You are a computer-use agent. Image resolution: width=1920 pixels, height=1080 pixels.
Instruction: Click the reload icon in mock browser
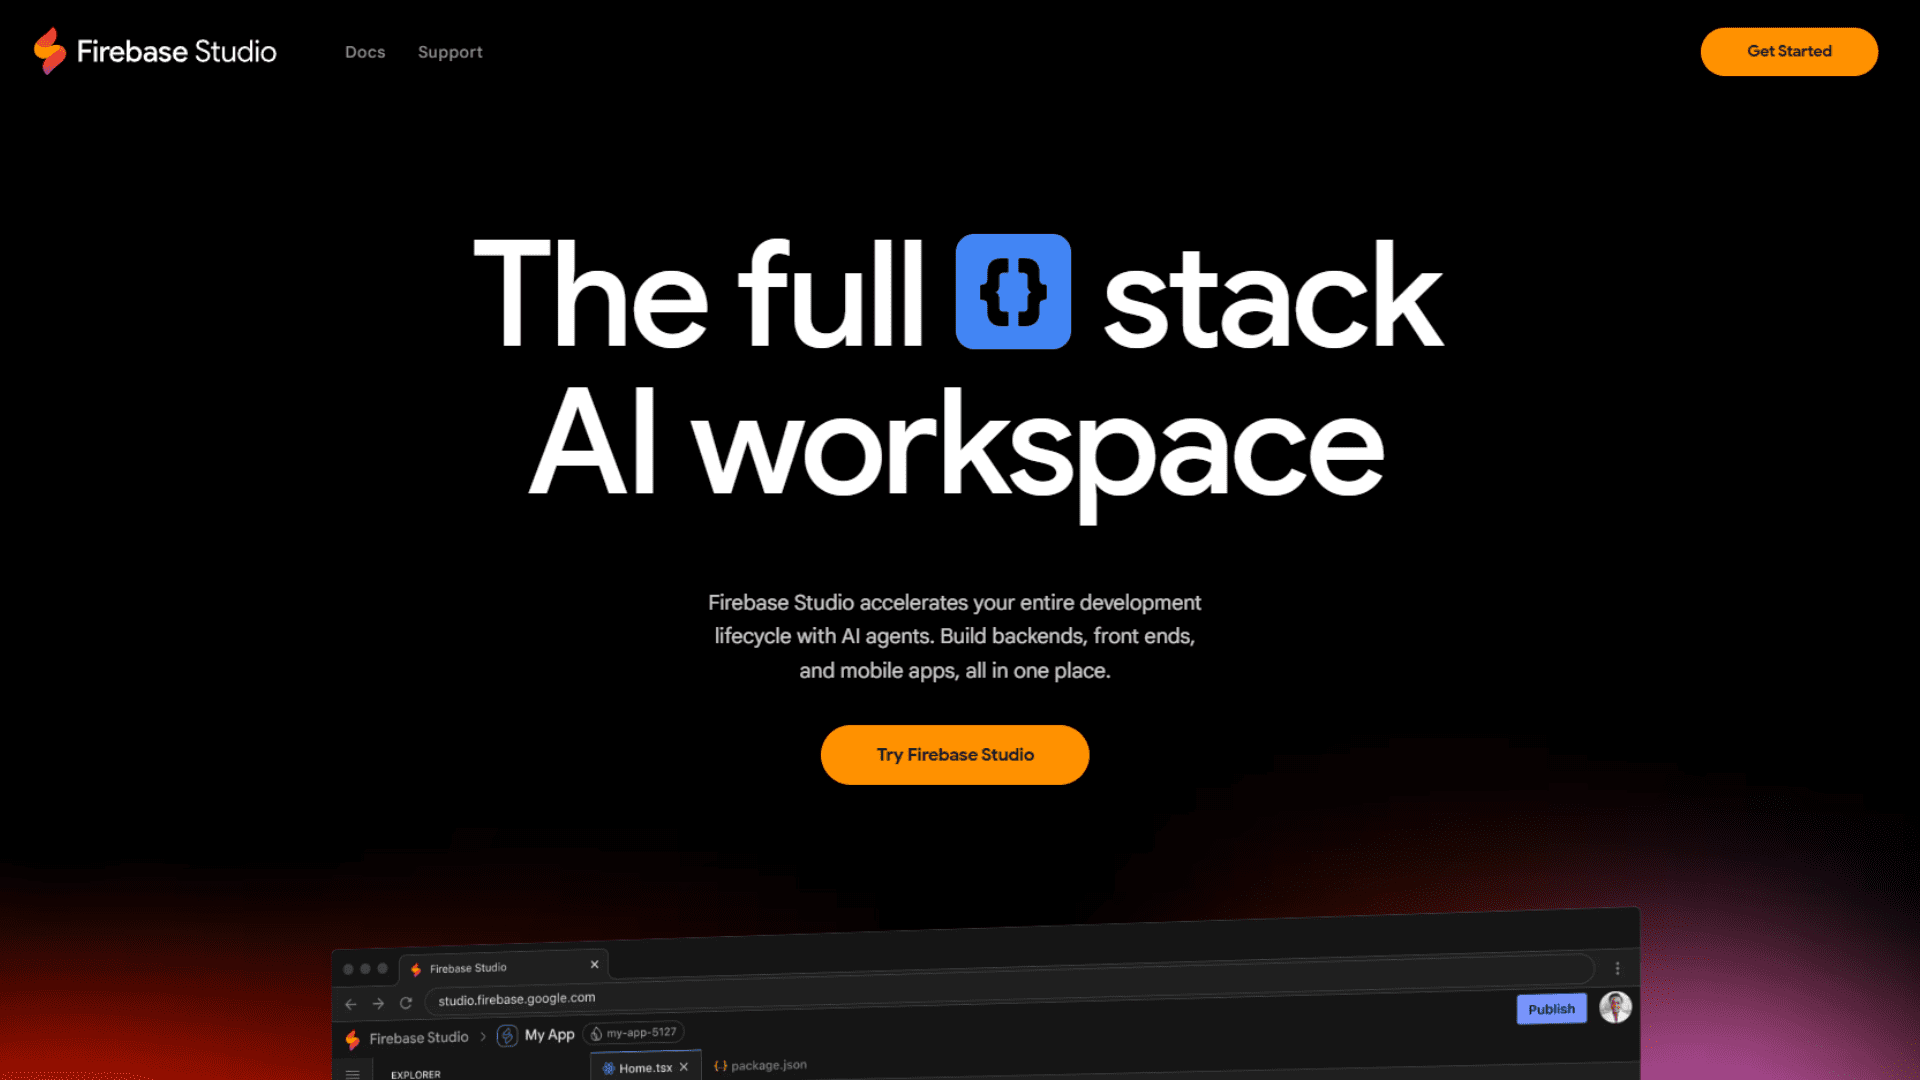point(406,1002)
